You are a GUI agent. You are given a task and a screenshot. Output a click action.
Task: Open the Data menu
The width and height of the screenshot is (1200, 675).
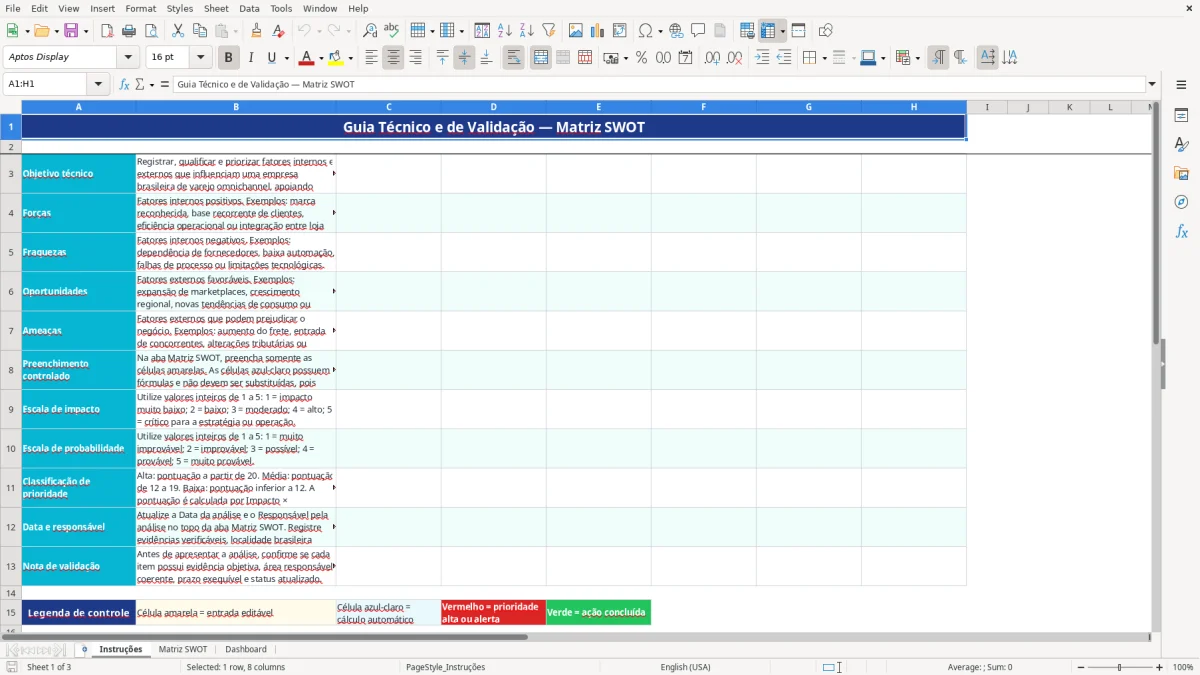click(x=249, y=8)
